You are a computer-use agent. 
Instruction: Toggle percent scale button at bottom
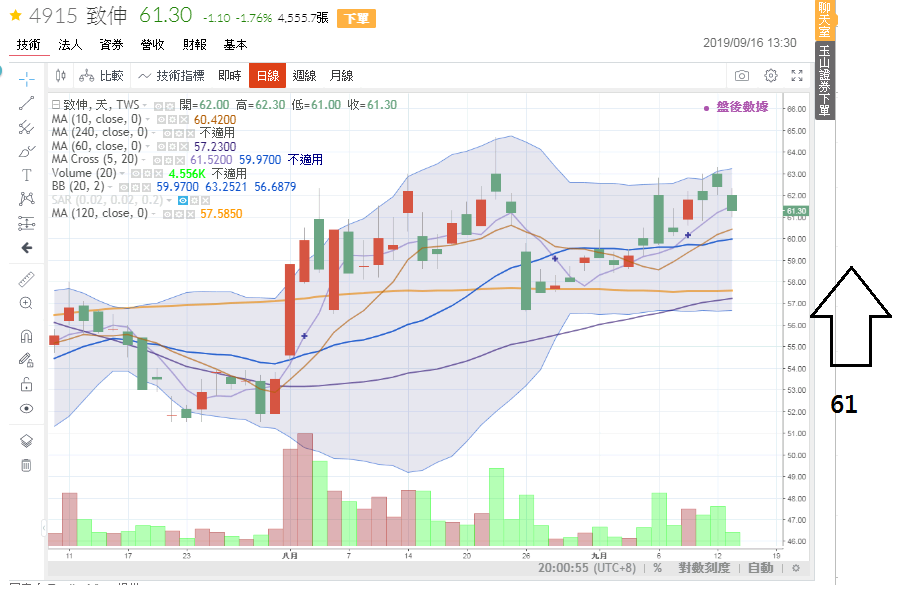click(658, 568)
